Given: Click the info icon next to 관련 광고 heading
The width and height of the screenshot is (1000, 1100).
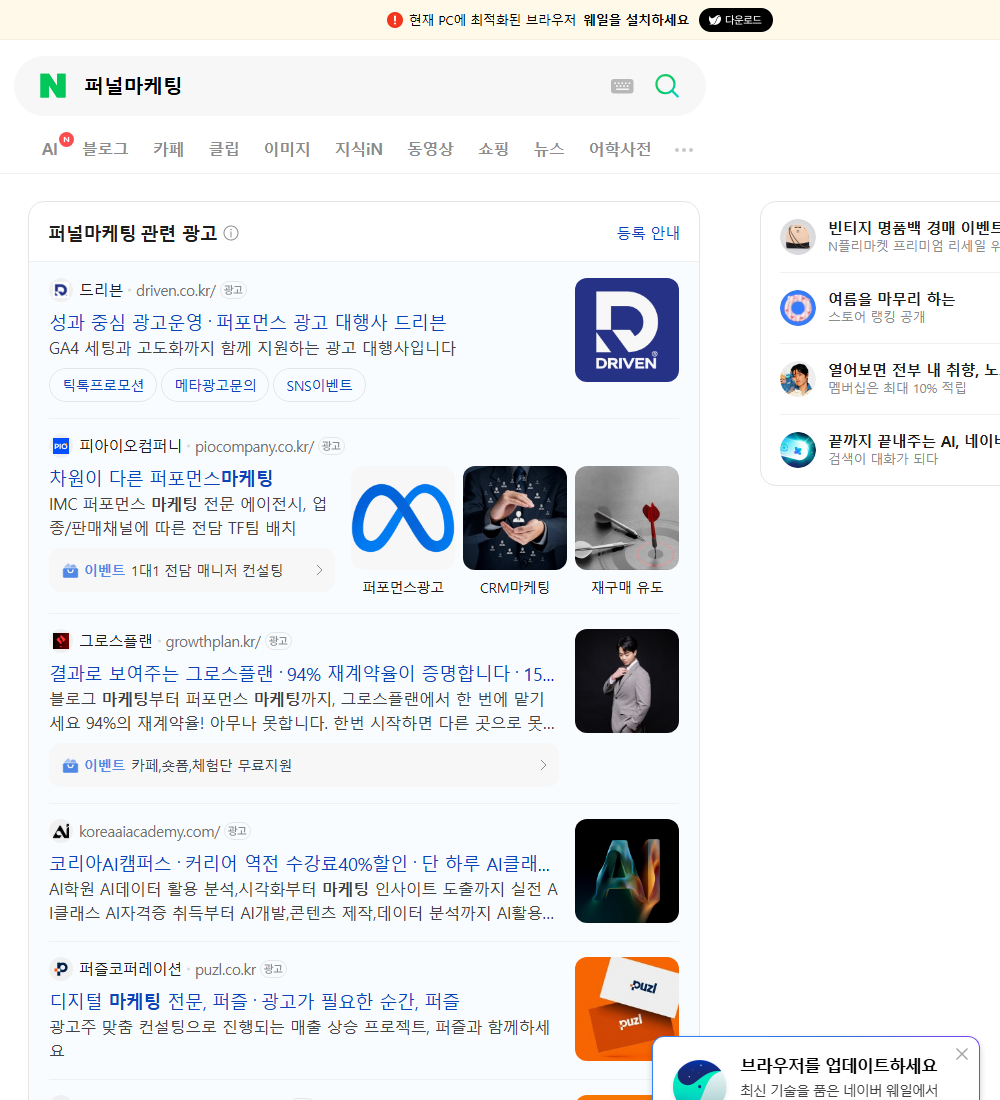Looking at the screenshot, I should pos(231,233).
